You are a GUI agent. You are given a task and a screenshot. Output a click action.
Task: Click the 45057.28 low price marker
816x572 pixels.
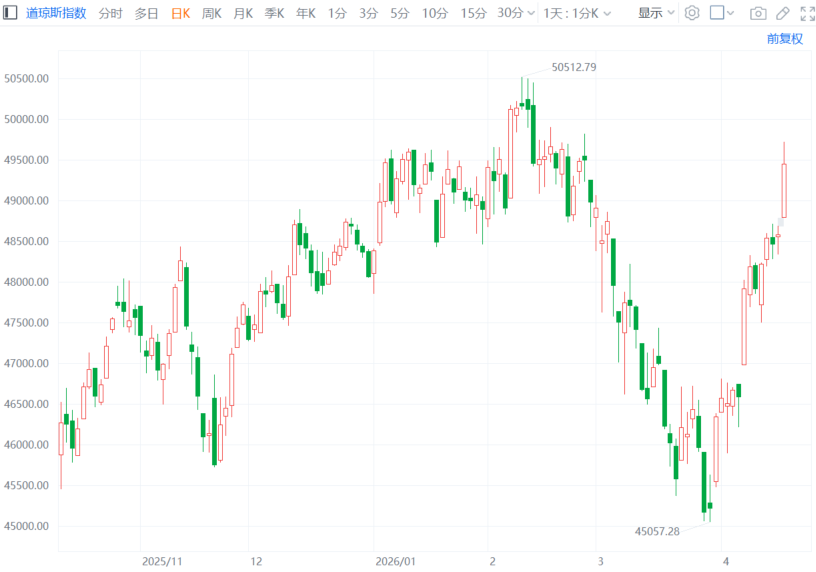657,531
